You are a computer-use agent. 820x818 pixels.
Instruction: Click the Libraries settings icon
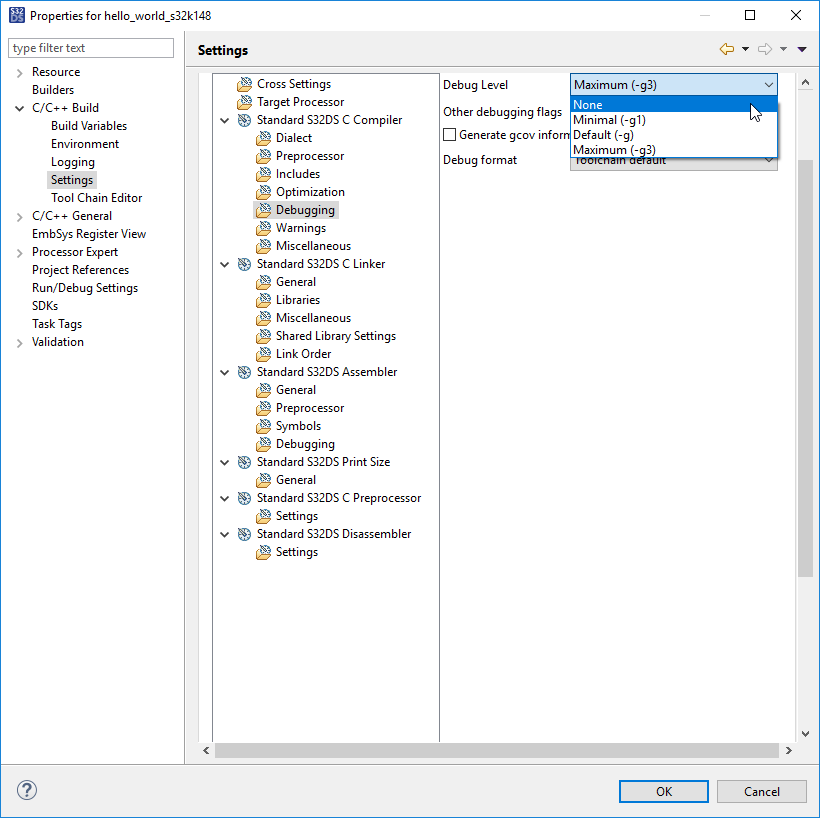pos(264,300)
